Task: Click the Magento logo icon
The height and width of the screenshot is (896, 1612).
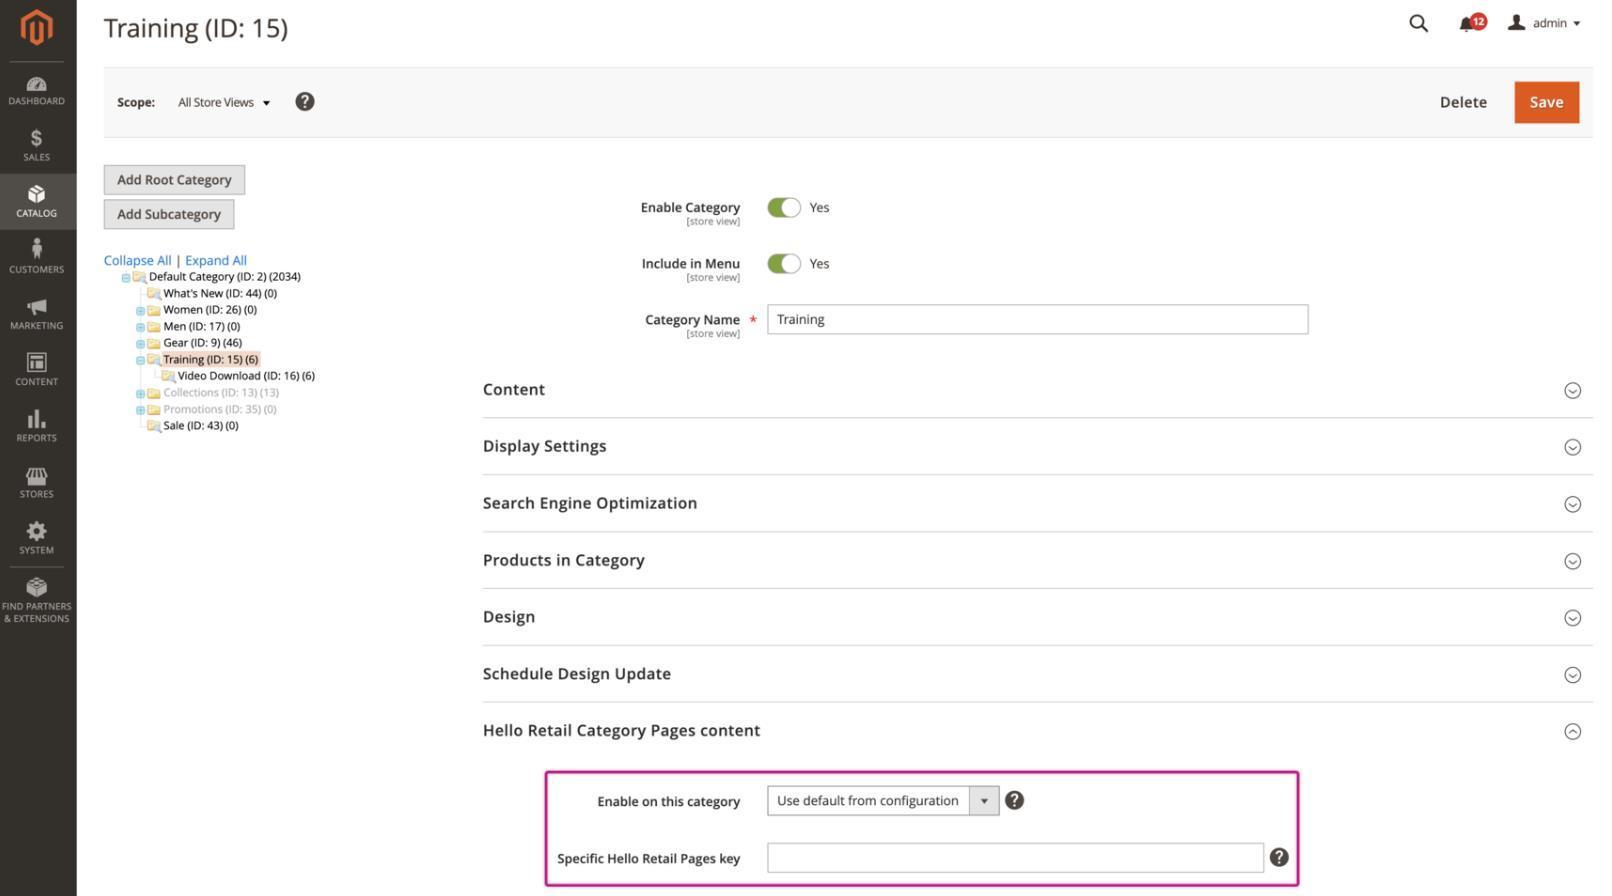Action: click(x=37, y=27)
